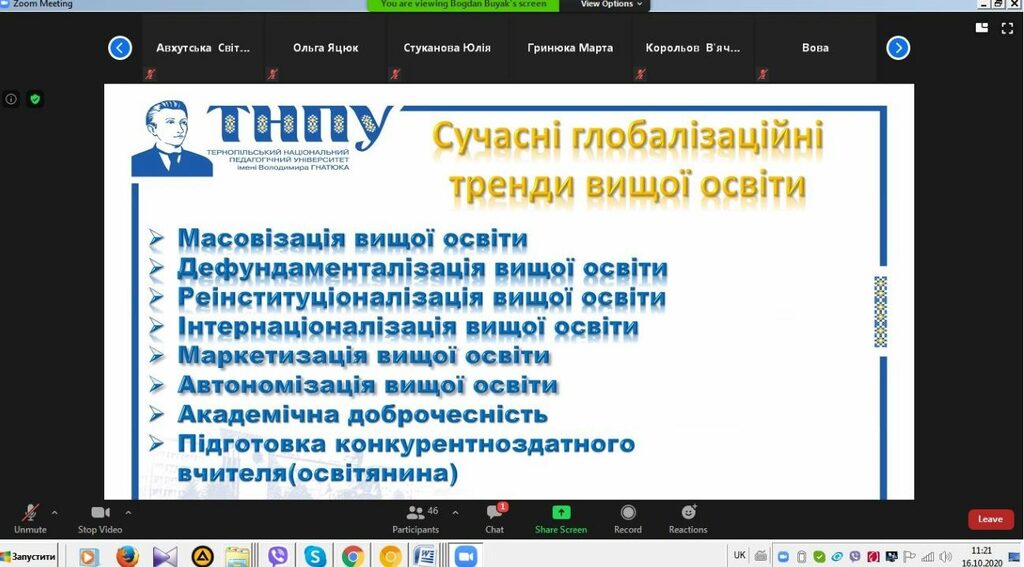Open the Chat panel
This screenshot has width=1024, height=567.
coord(494,513)
